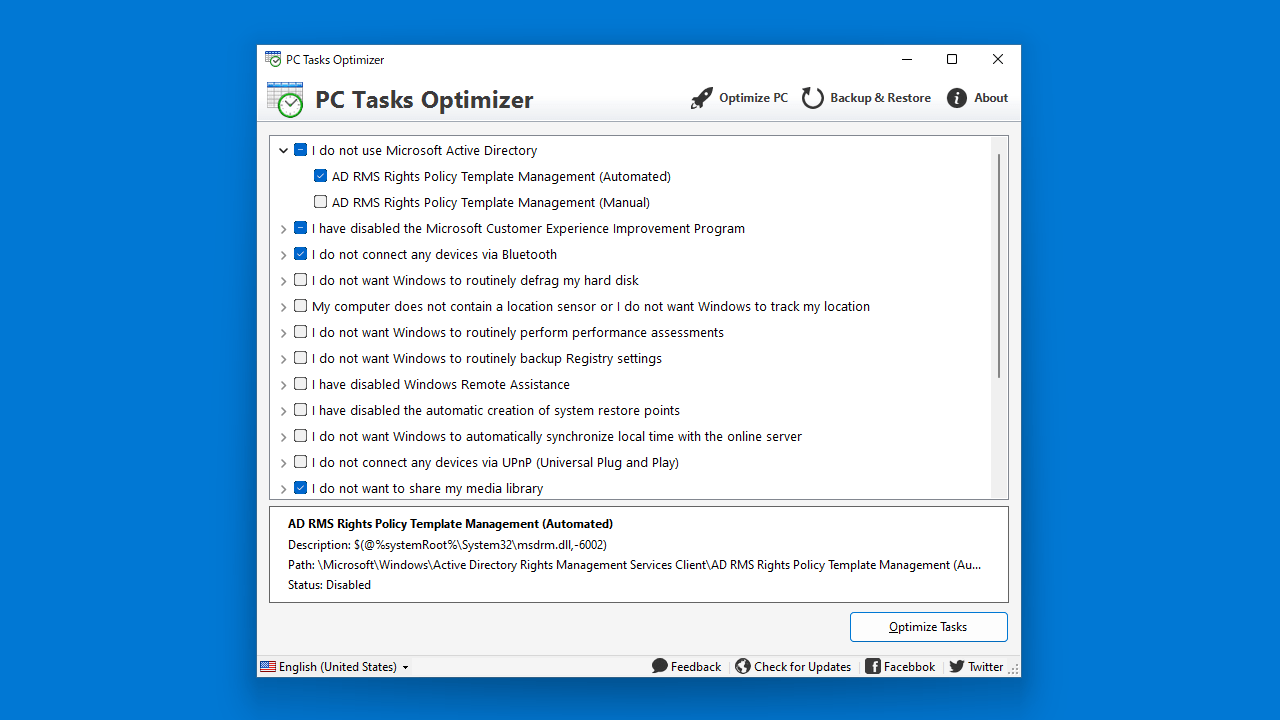Image resolution: width=1280 pixels, height=720 pixels.
Task: Open the Feedback link
Action: [696, 667]
